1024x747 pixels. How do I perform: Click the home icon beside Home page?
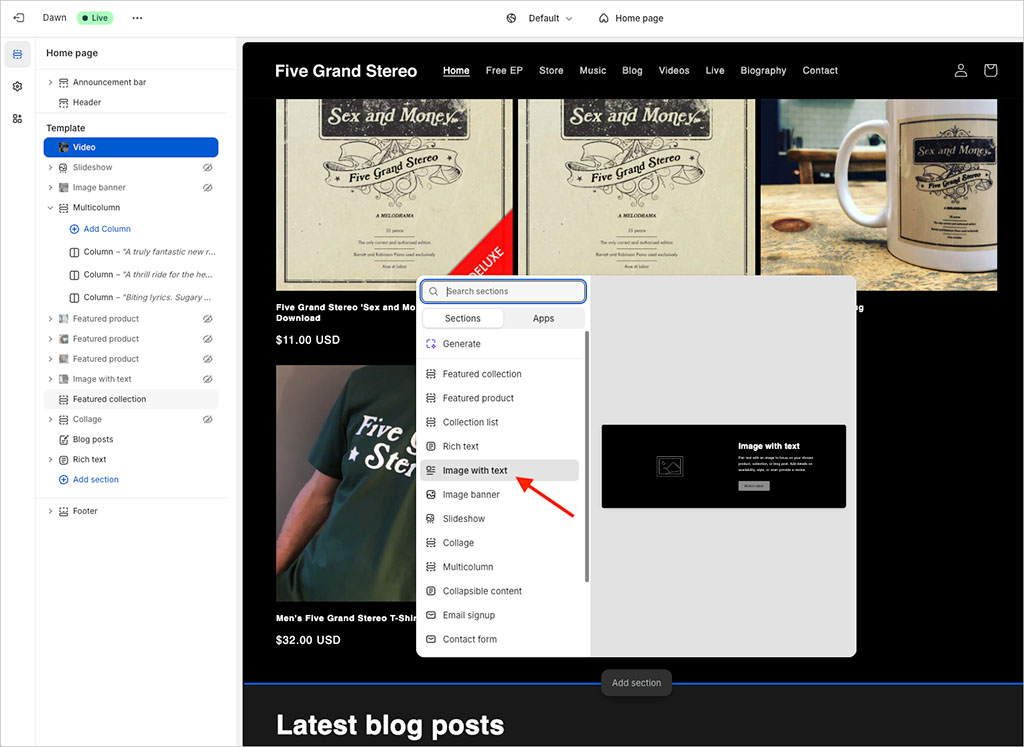click(603, 18)
